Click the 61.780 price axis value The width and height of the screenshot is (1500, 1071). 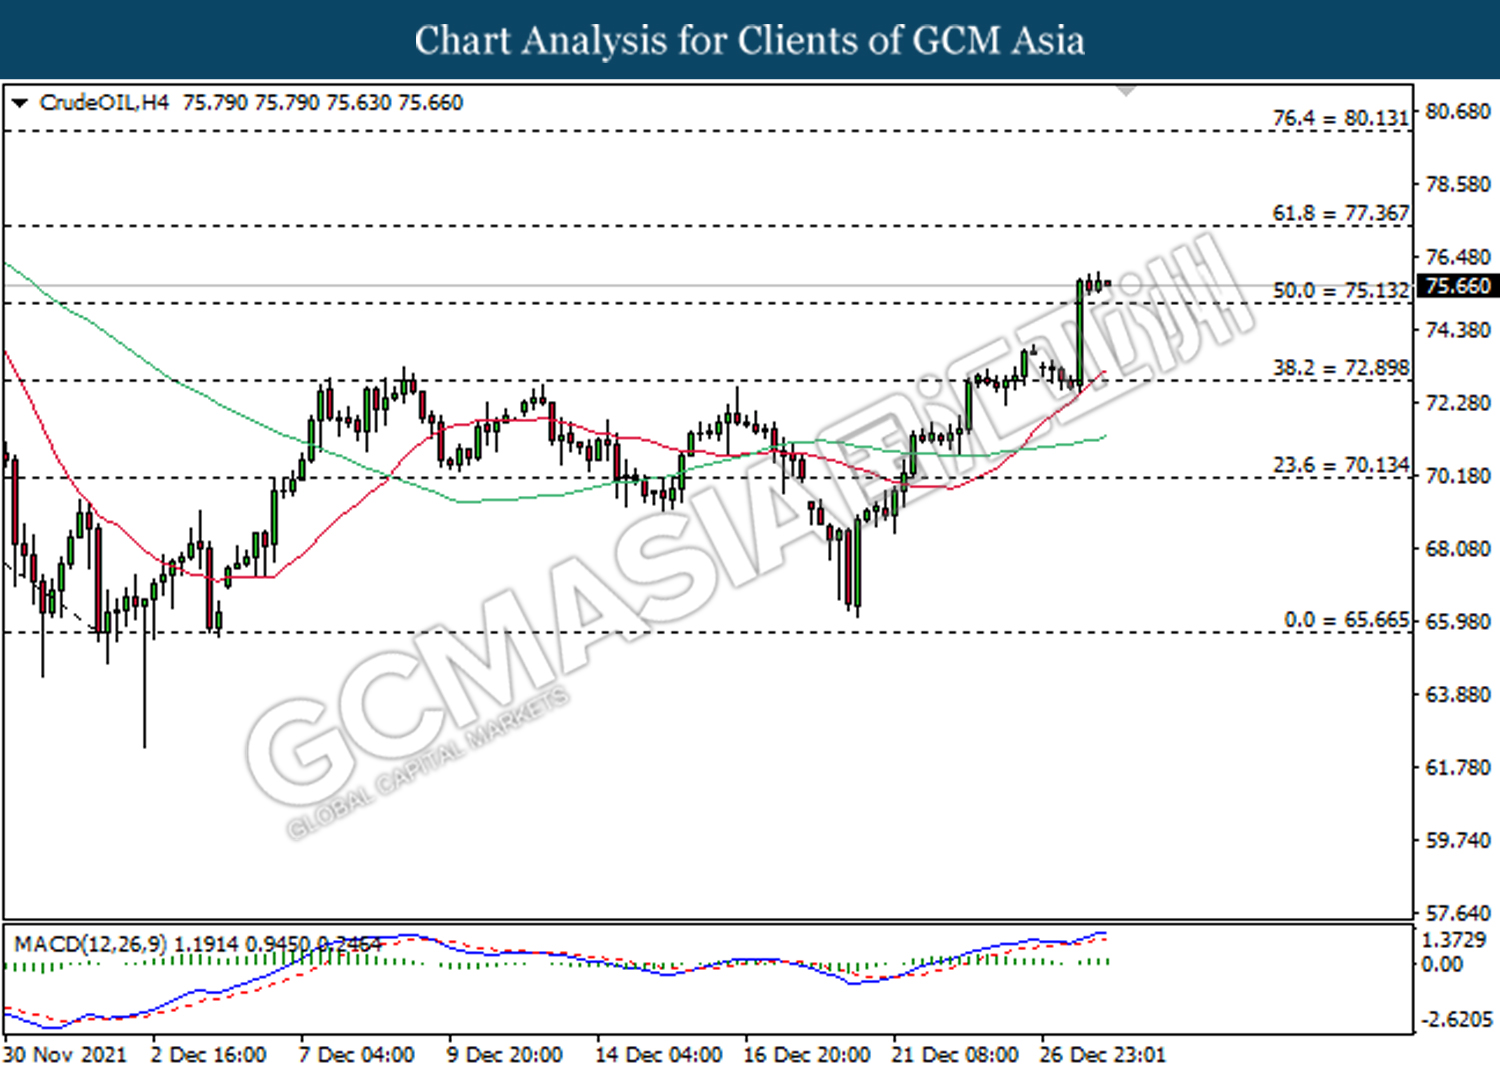tap(1458, 768)
